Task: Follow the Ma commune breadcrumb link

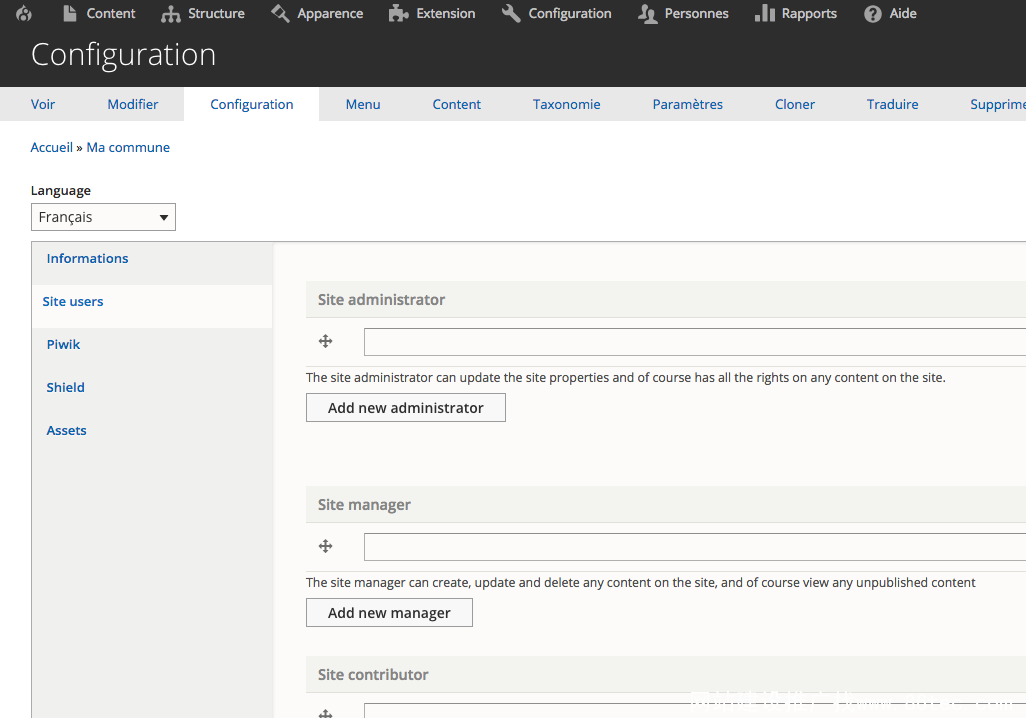Action: pos(128,147)
